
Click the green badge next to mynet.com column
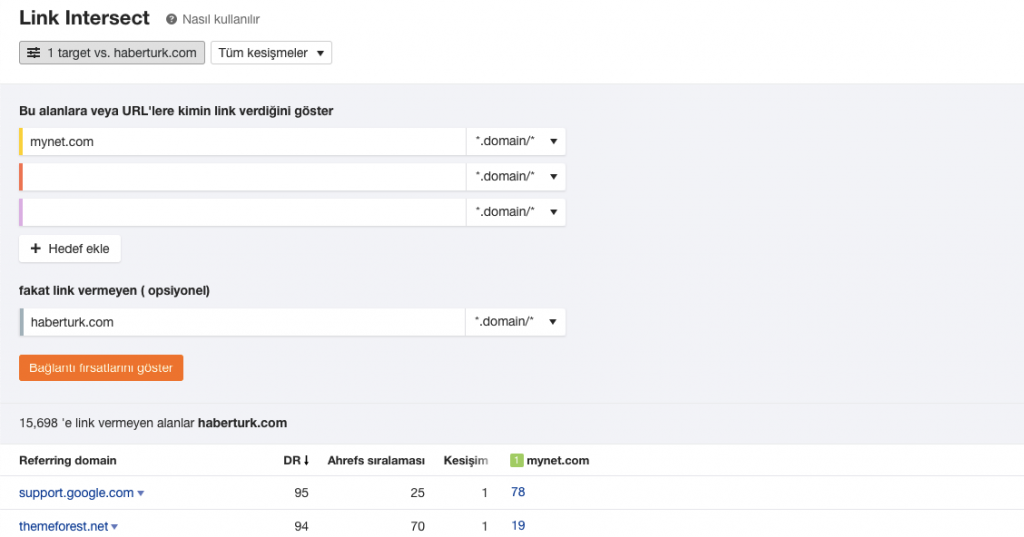[517, 461]
